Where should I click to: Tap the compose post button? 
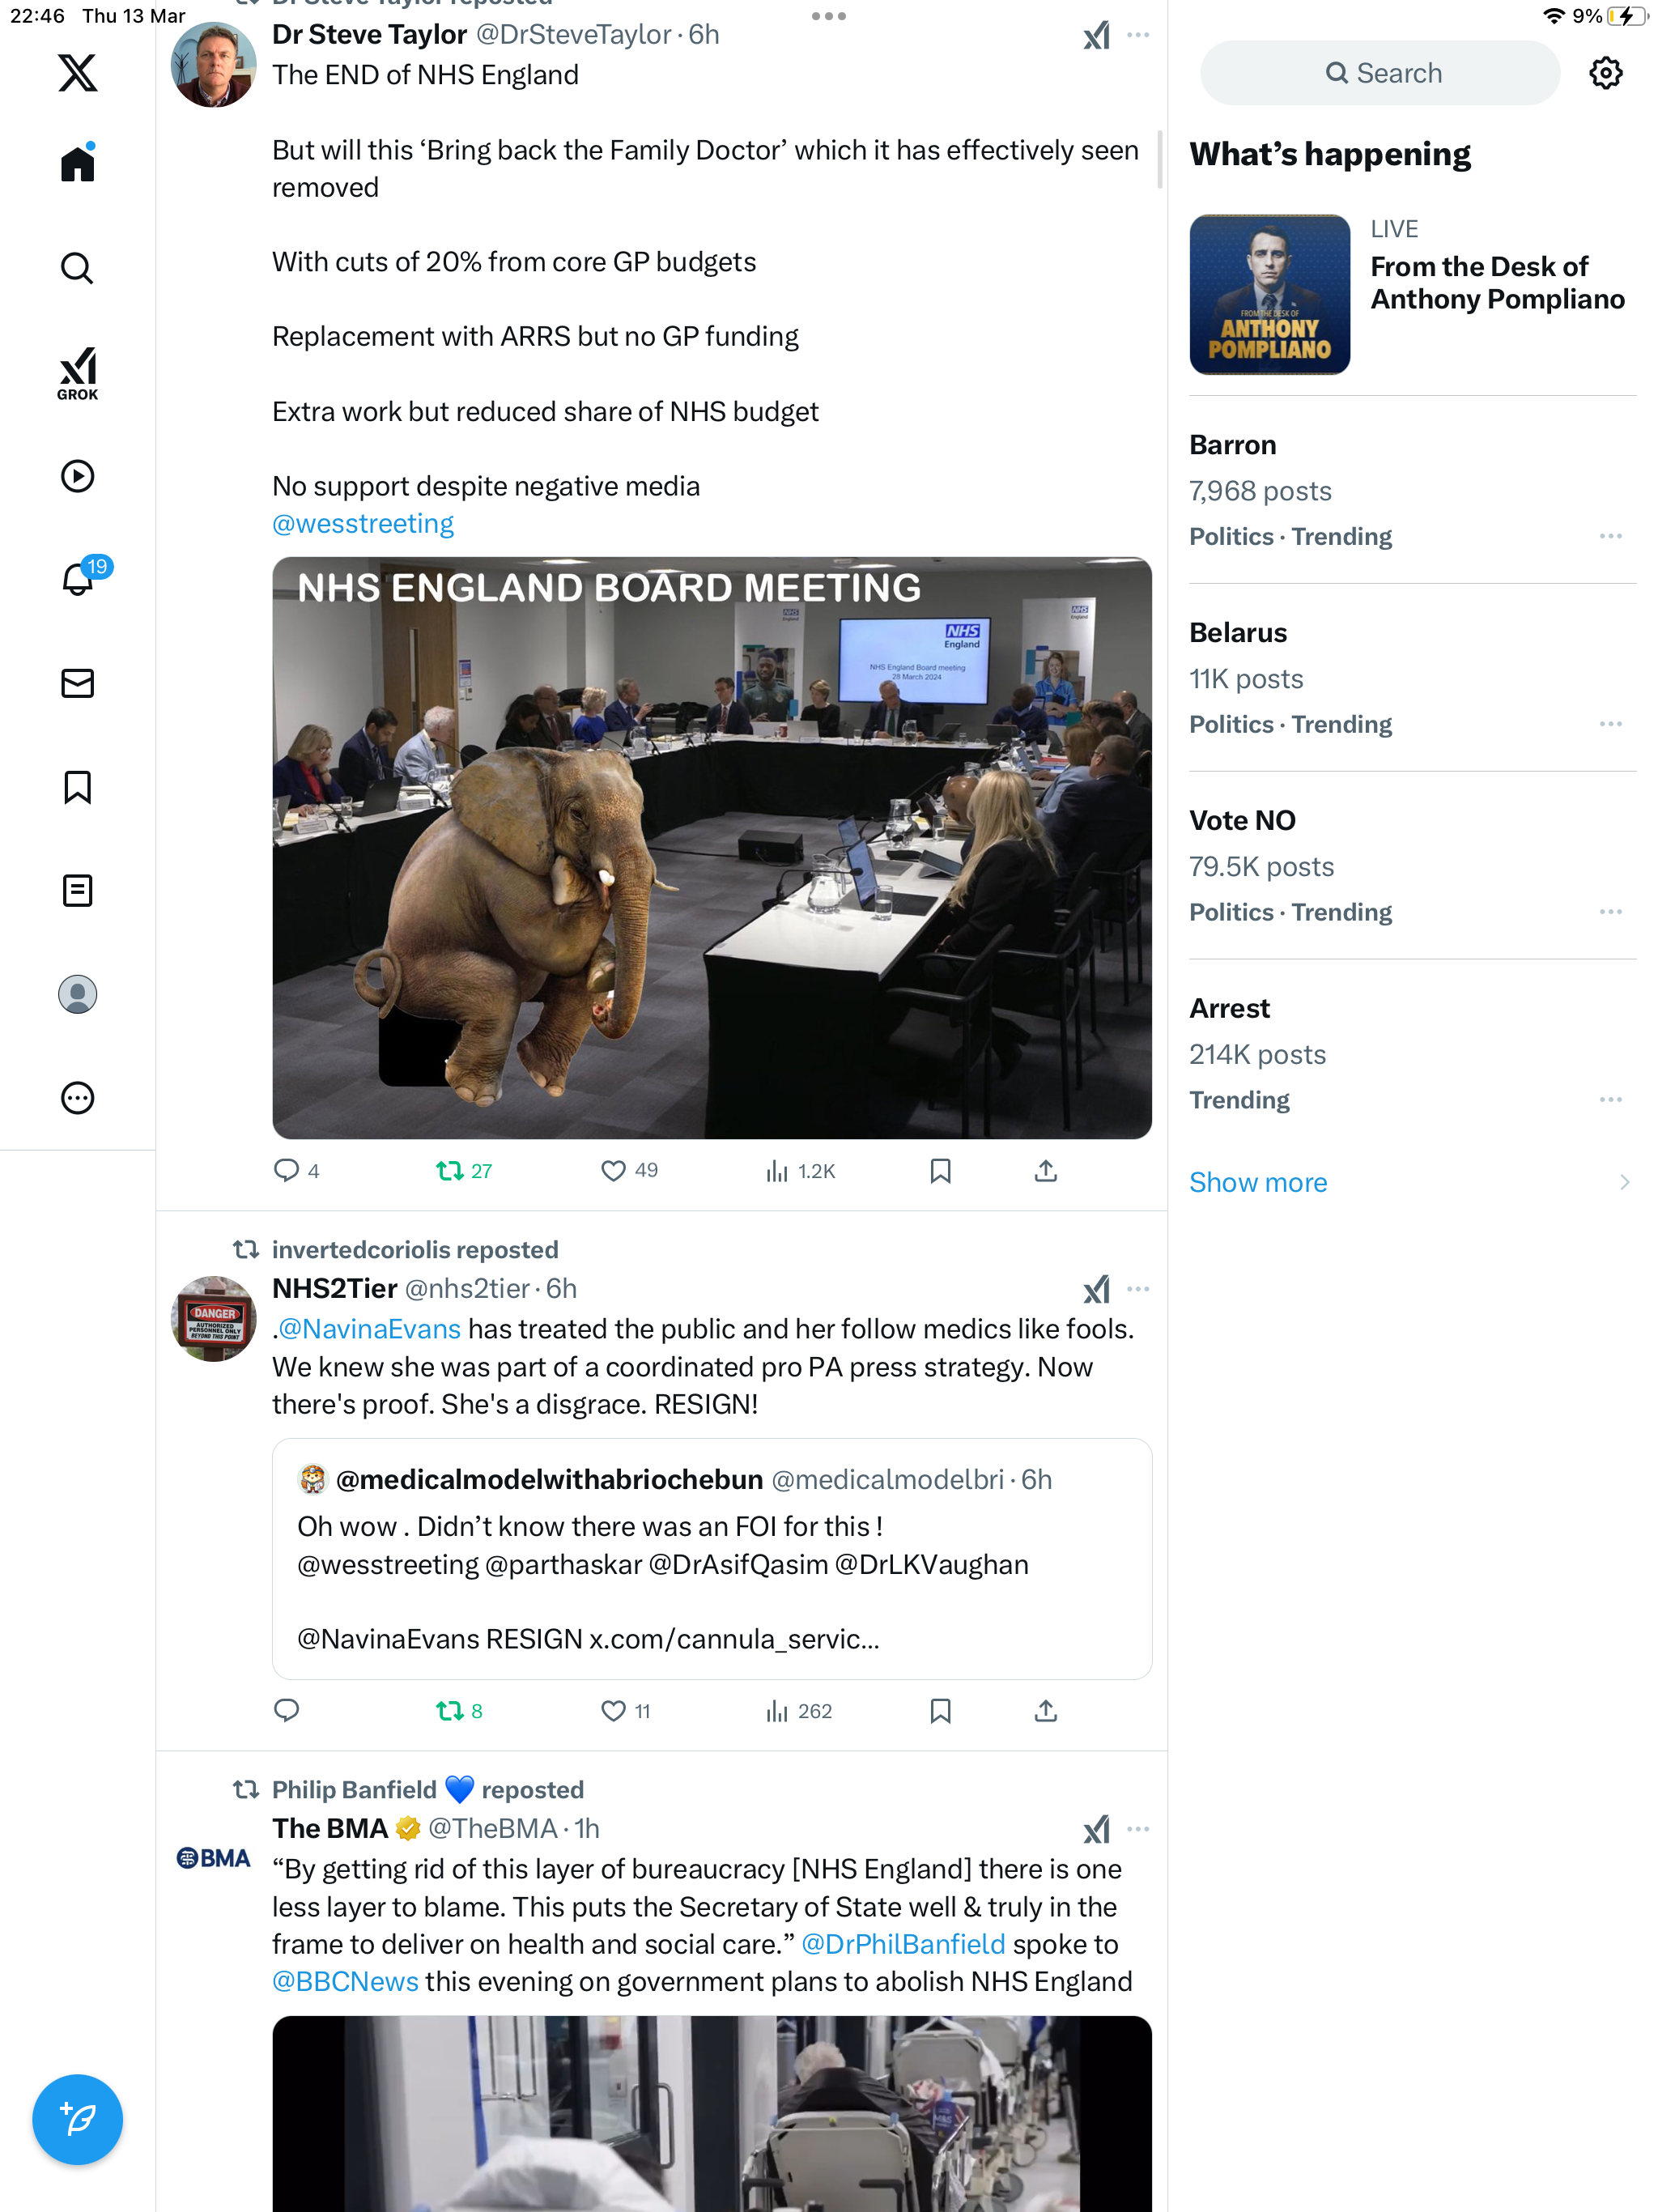[77, 2118]
